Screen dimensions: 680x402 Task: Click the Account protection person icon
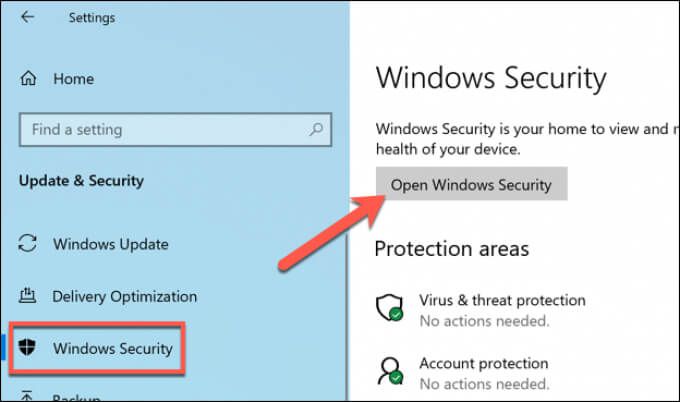click(x=390, y=371)
